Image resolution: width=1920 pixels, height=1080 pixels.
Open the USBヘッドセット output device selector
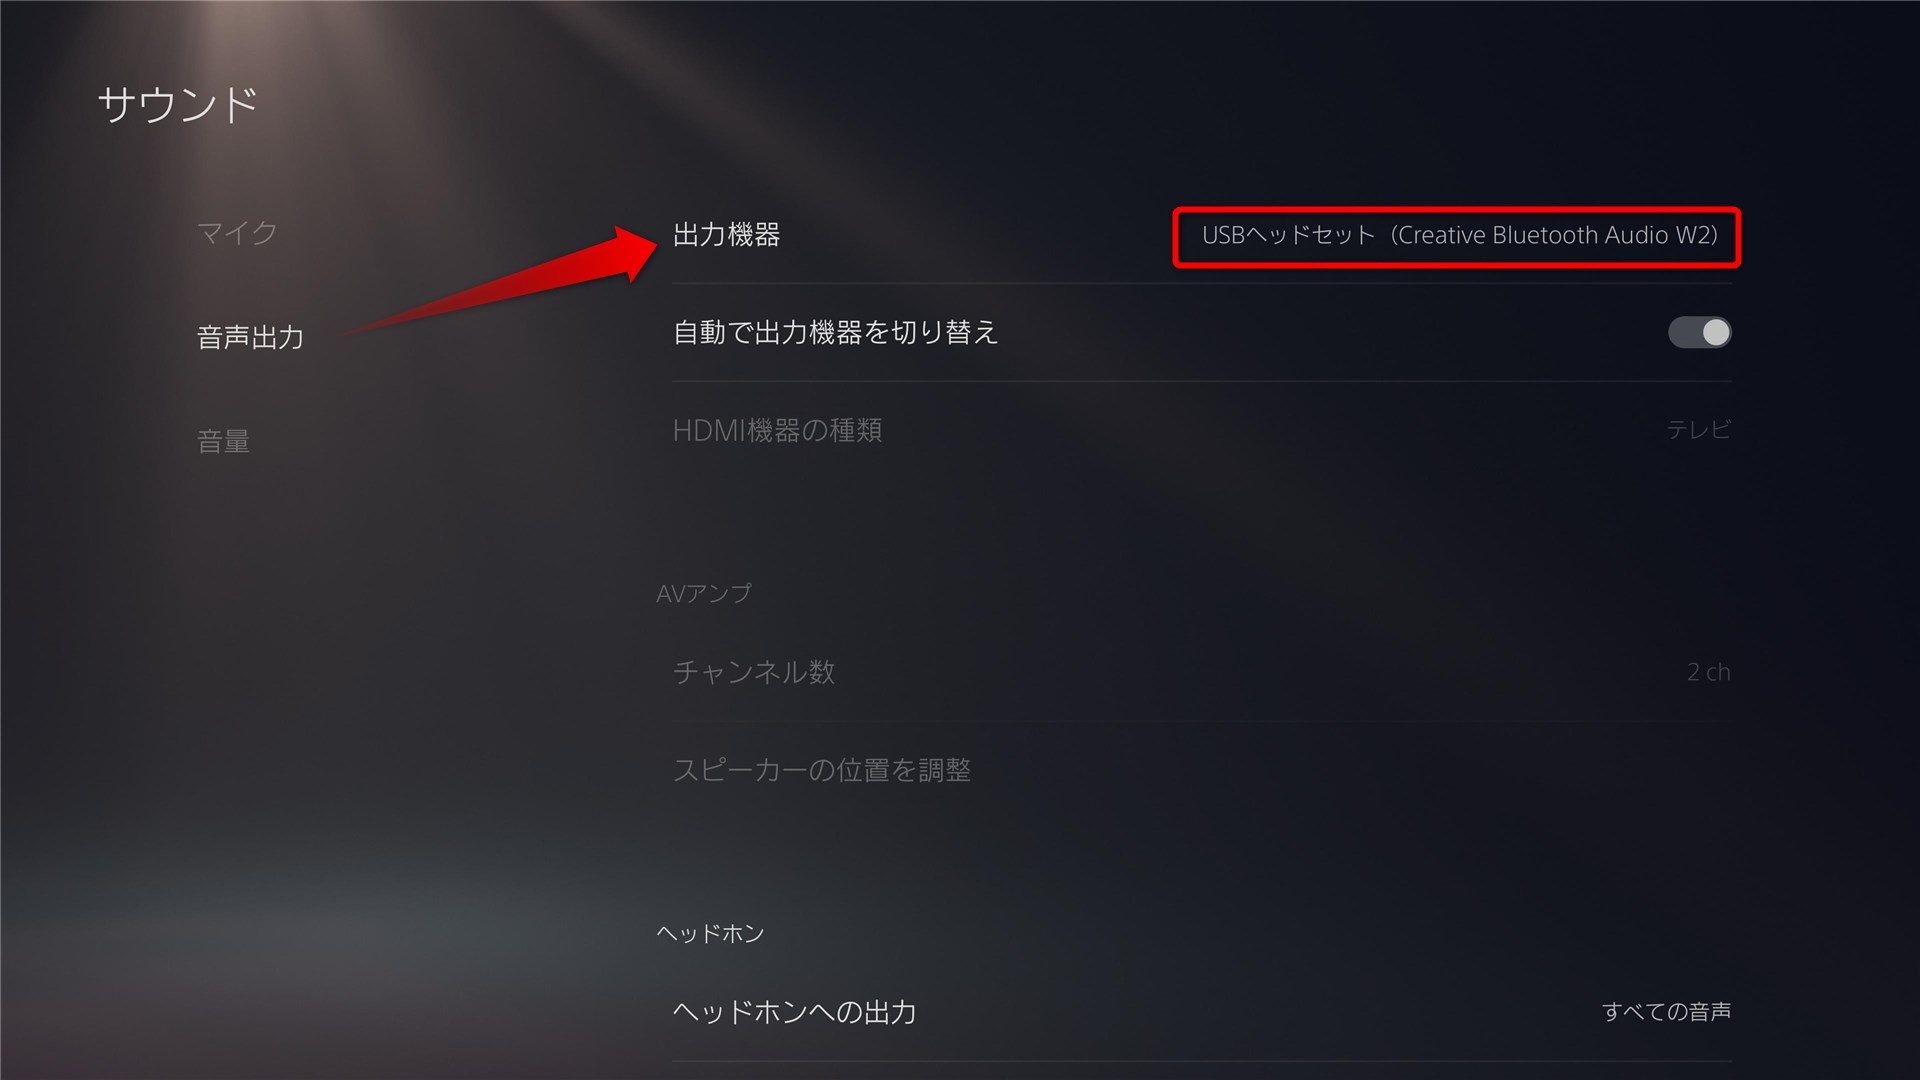pyautogui.click(x=1457, y=237)
